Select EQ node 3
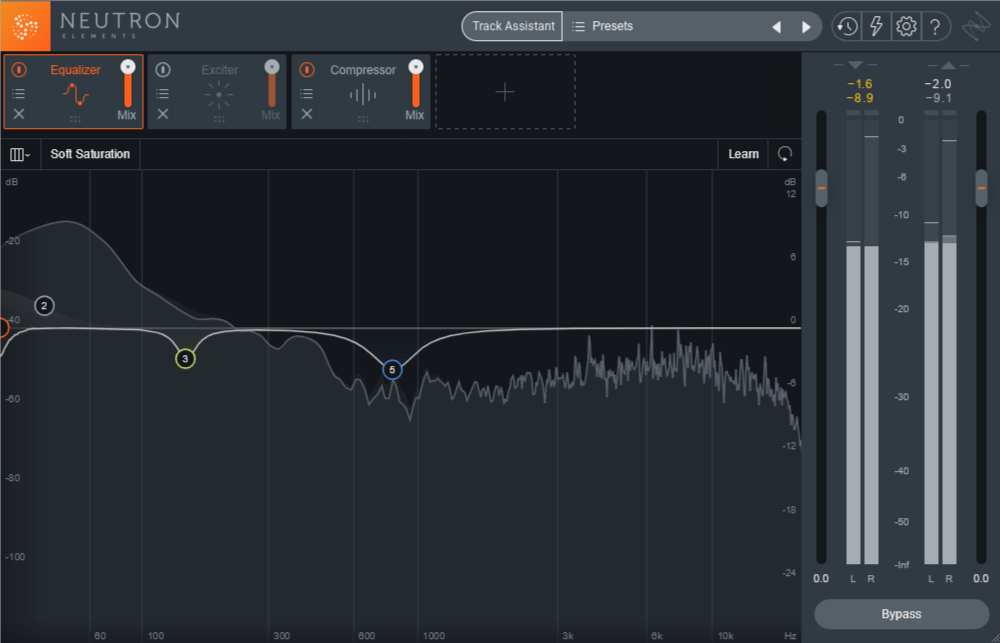Viewport: 1000px width, 643px height. click(185, 358)
